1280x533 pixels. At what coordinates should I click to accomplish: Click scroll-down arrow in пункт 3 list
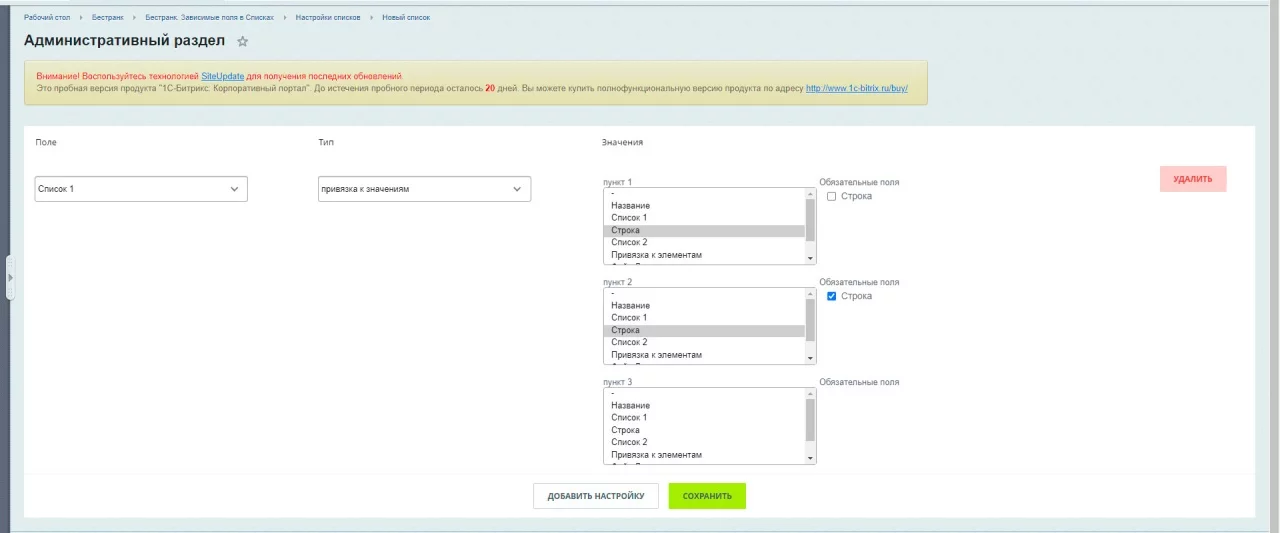(x=810, y=458)
